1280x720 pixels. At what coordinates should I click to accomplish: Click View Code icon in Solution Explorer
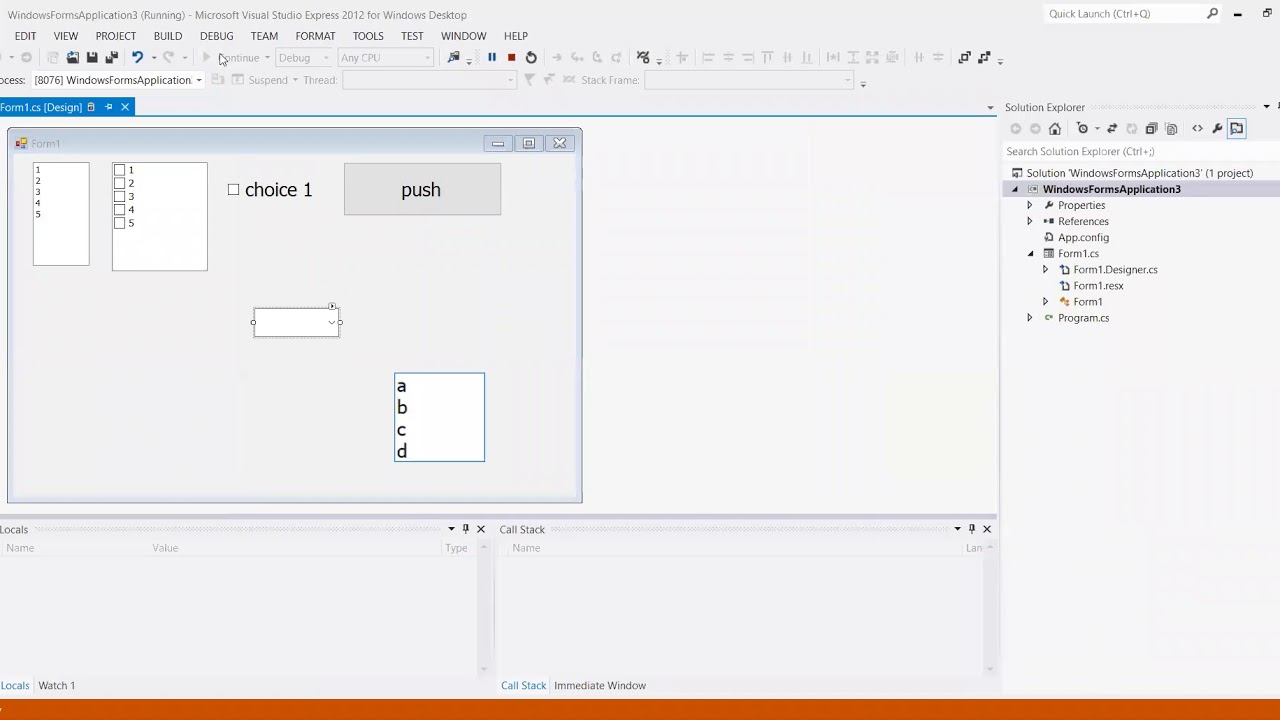(x=1197, y=129)
